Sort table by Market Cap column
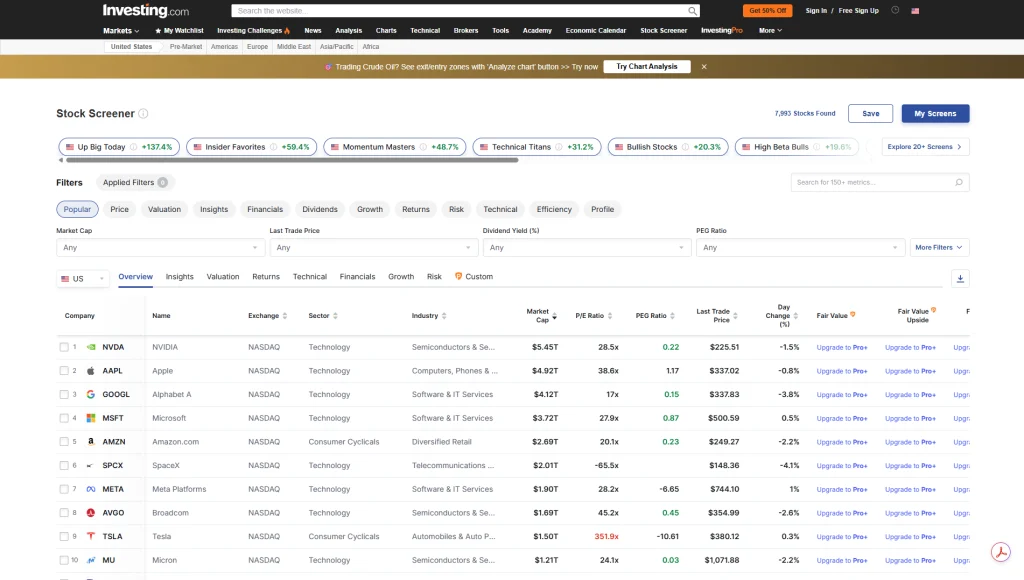The width and height of the screenshot is (1024, 580). coord(541,315)
